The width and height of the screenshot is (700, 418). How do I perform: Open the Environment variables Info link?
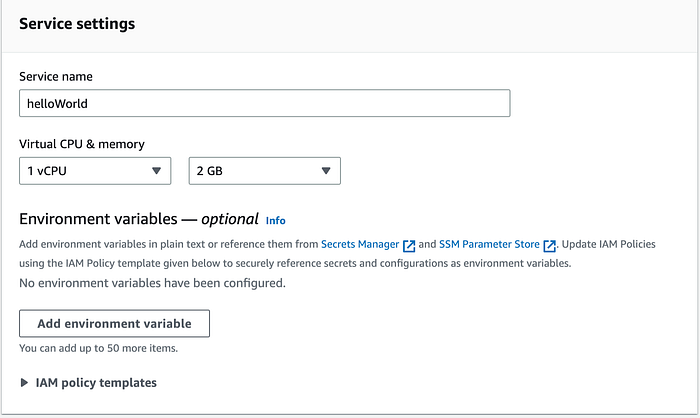point(275,221)
